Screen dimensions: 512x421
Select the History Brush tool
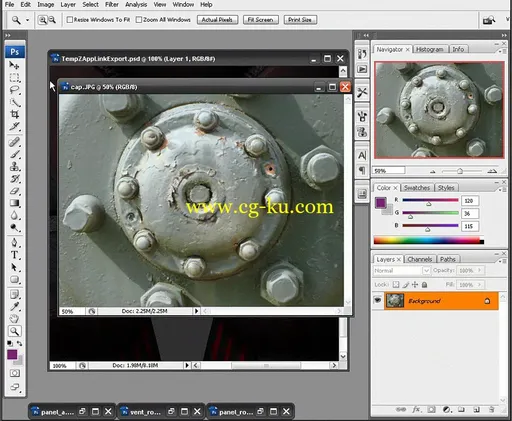[x=14, y=179]
